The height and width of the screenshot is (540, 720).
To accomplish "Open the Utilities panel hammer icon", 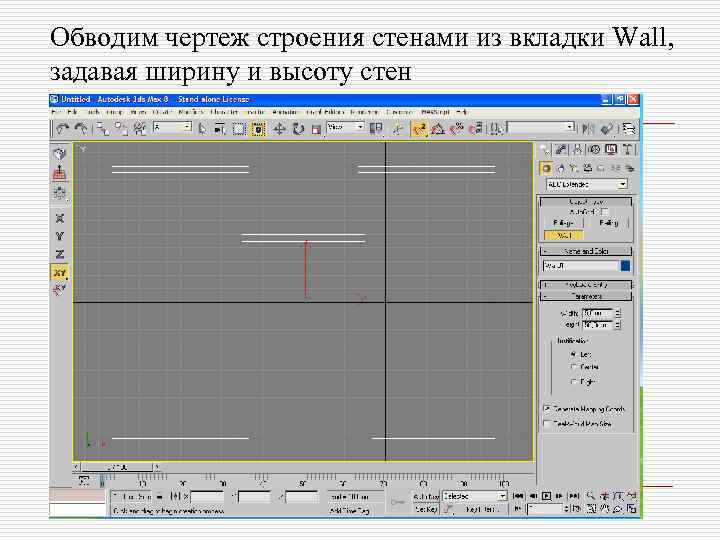I will [627, 150].
